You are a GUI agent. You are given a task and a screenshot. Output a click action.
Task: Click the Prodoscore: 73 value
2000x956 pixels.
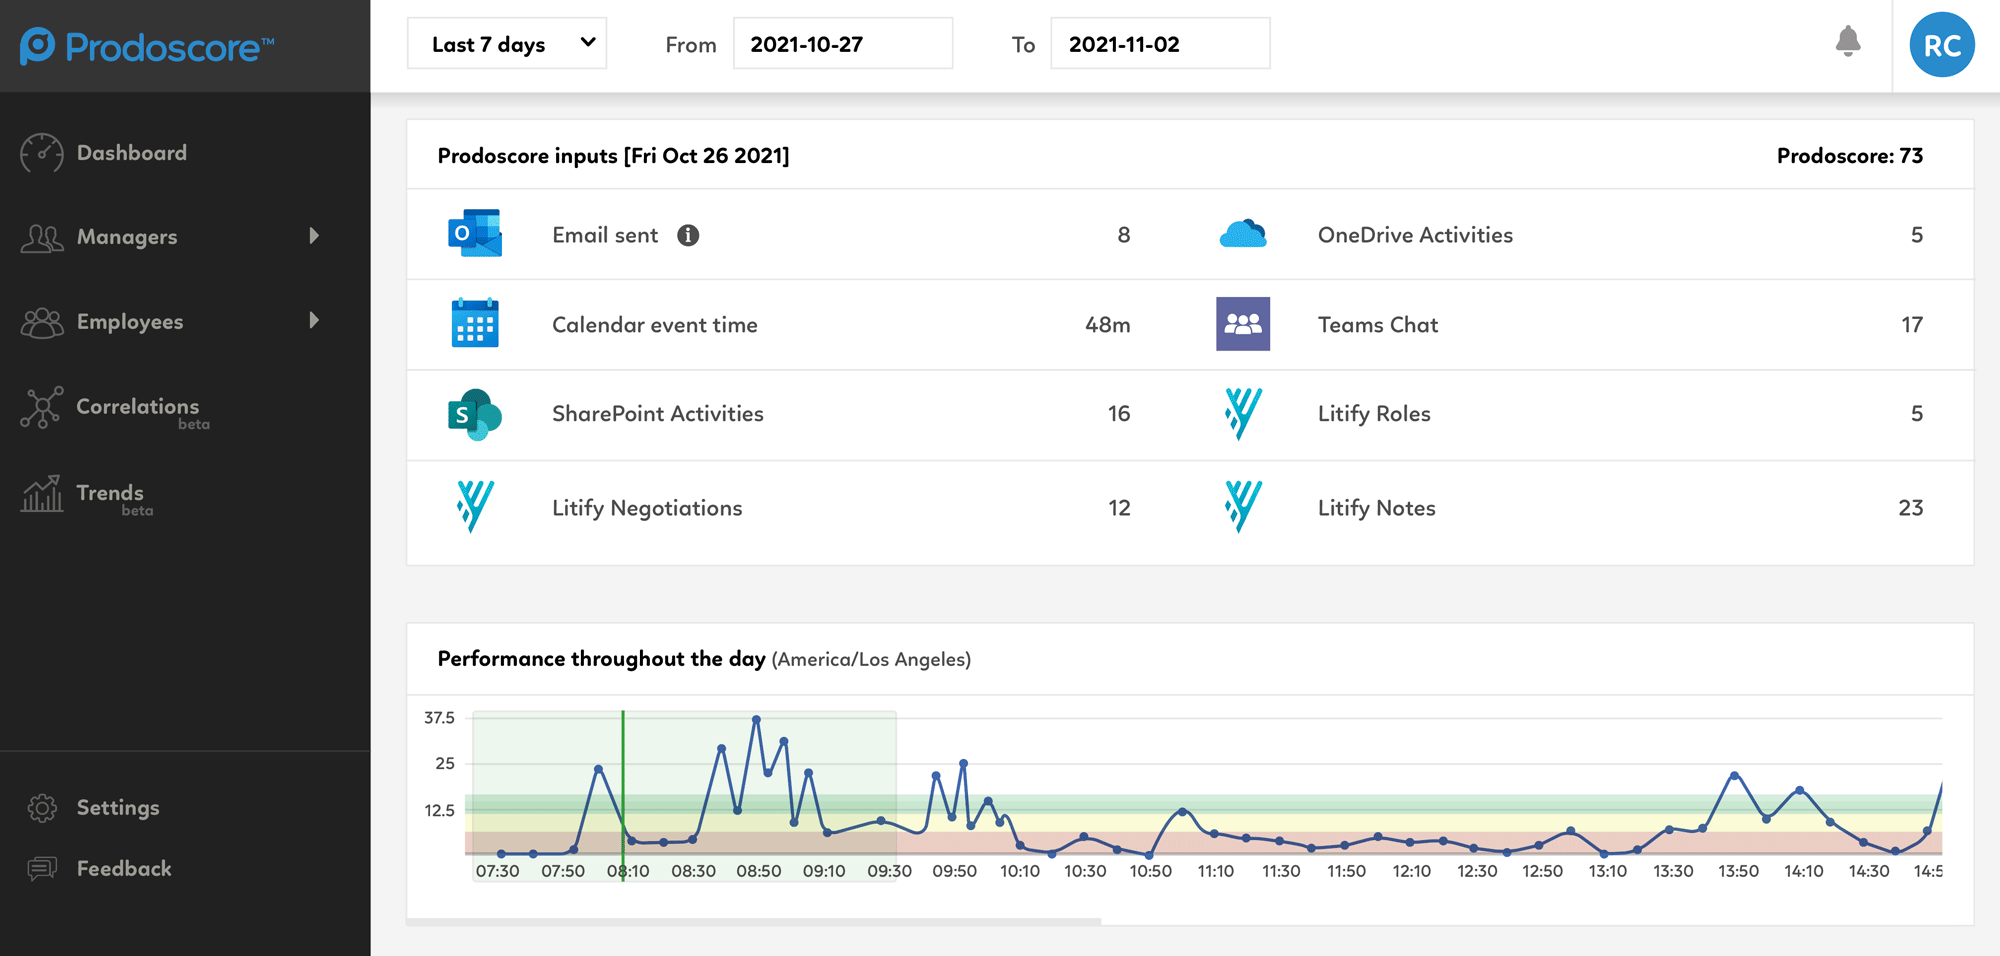pos(1849,155)
